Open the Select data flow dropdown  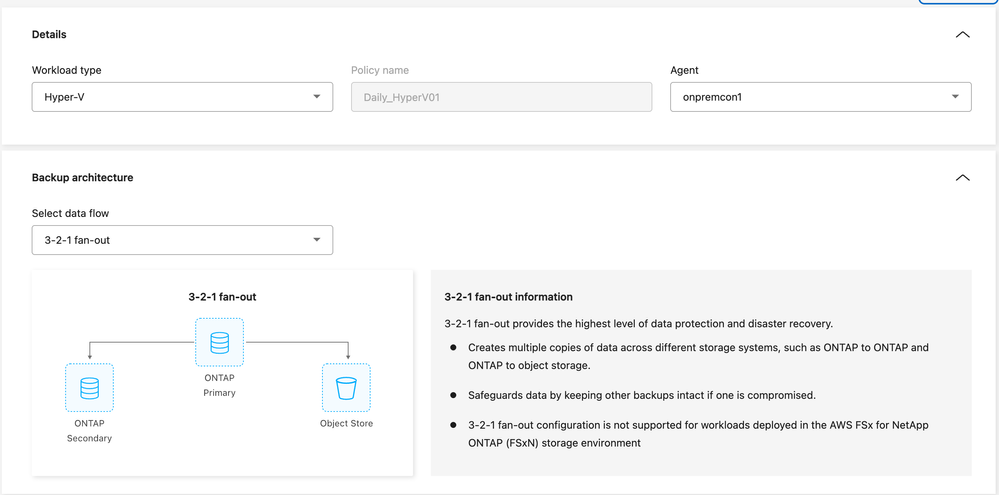coord(182,240)
